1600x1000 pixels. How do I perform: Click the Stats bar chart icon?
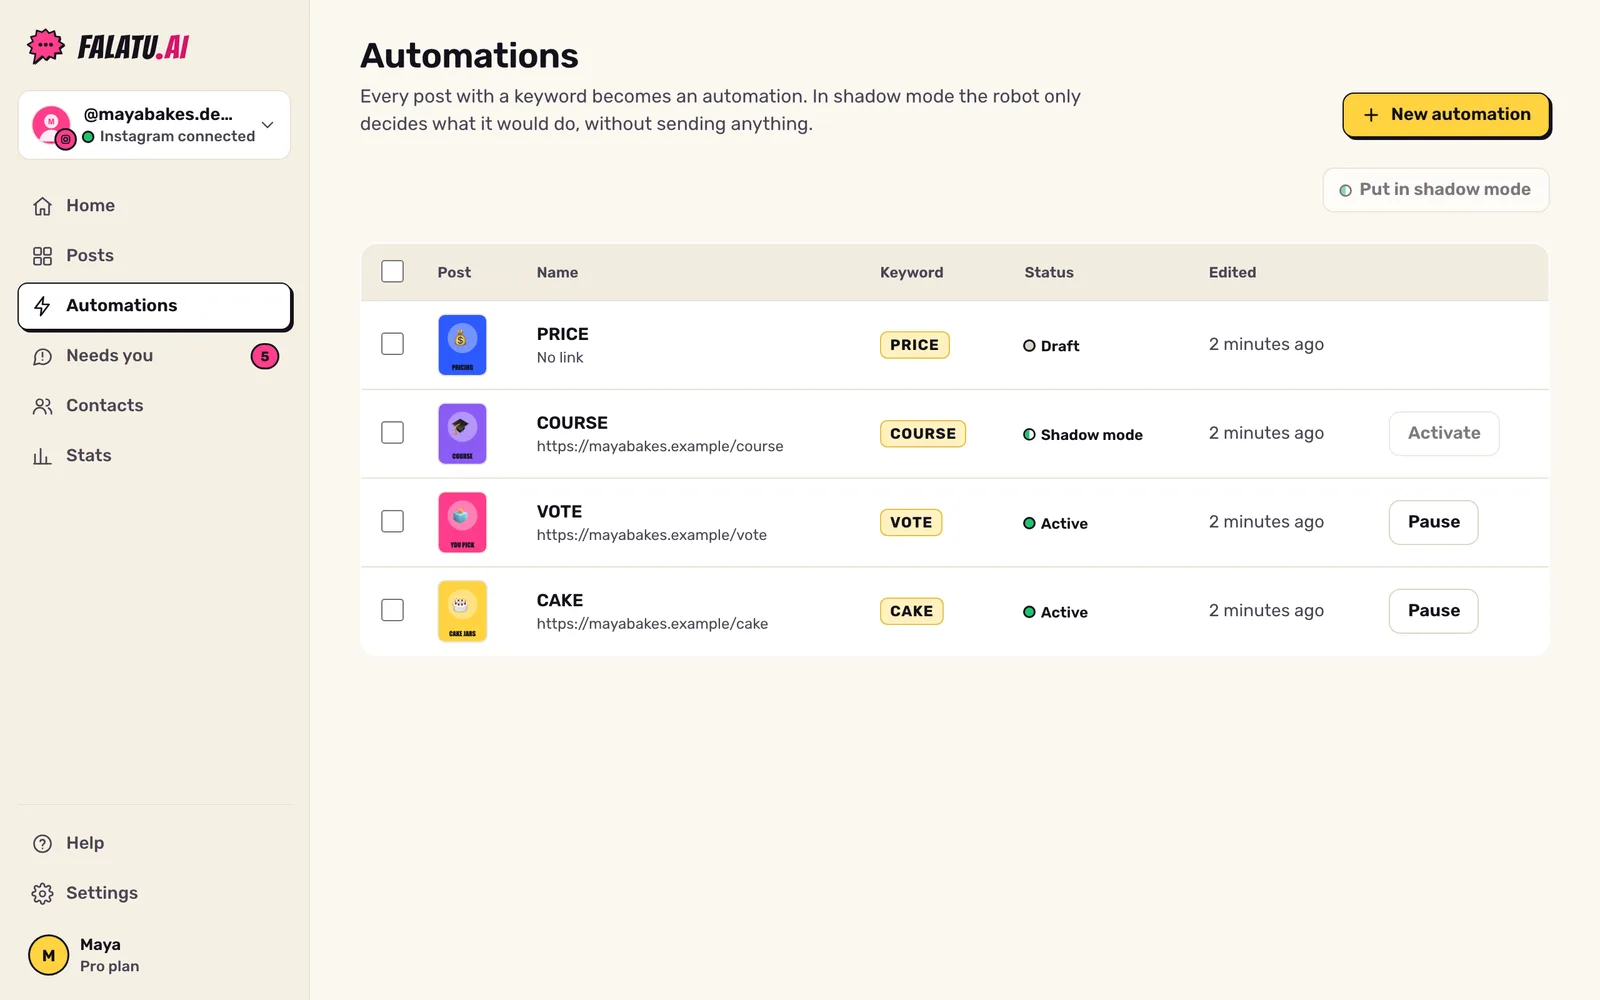[42, 456]
